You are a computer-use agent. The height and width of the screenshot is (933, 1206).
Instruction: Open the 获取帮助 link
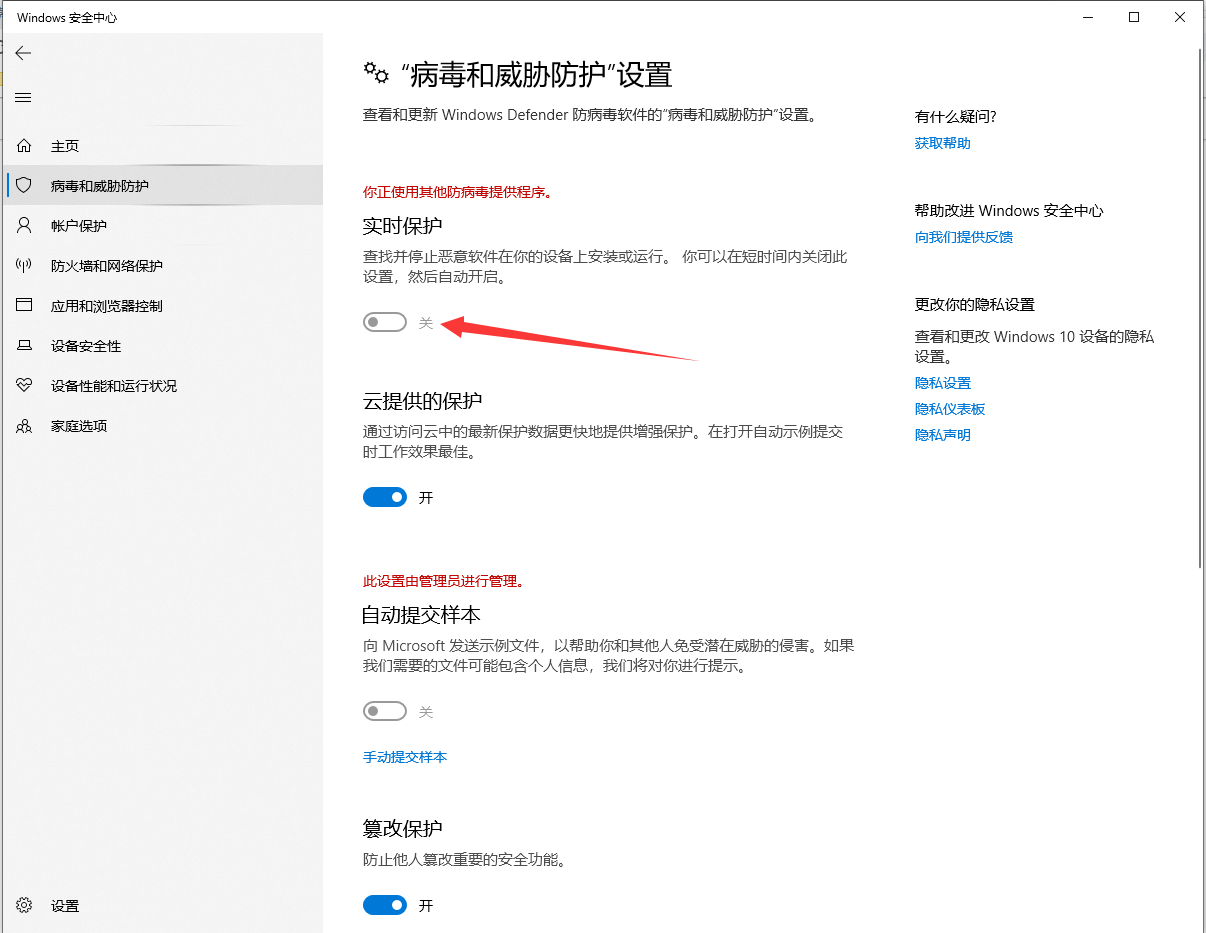(942, 143)
